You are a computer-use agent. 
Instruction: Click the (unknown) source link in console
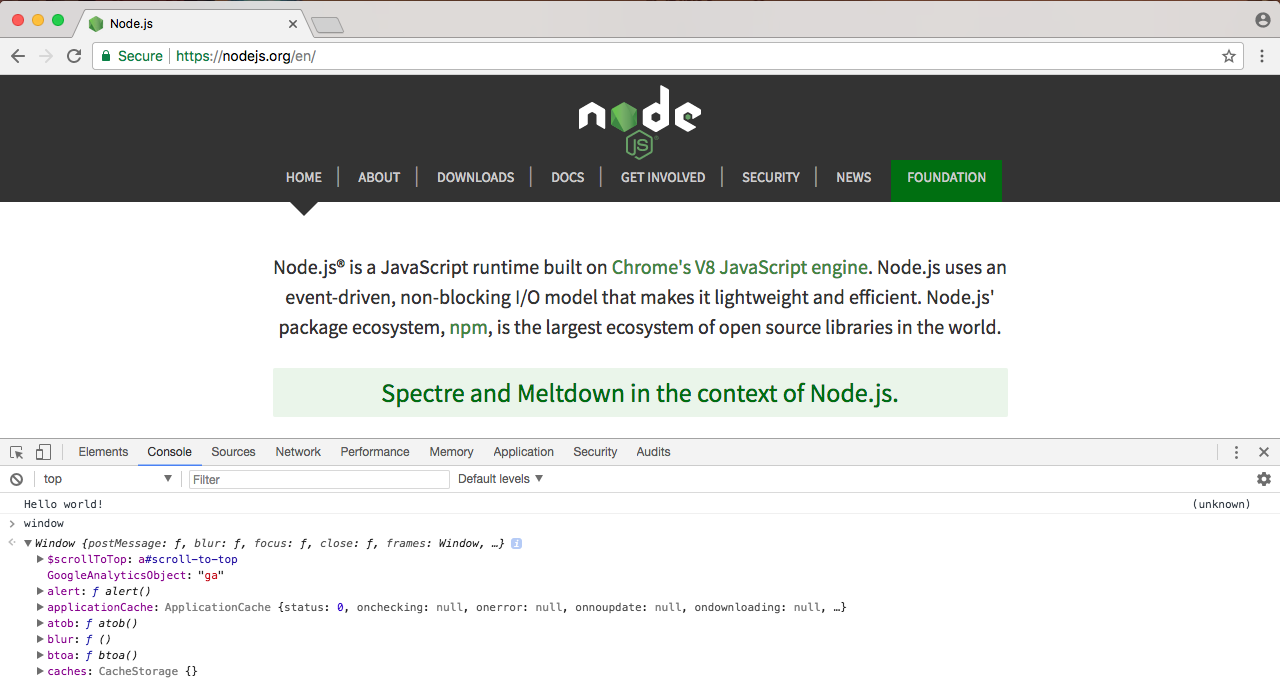point(1221,504)
